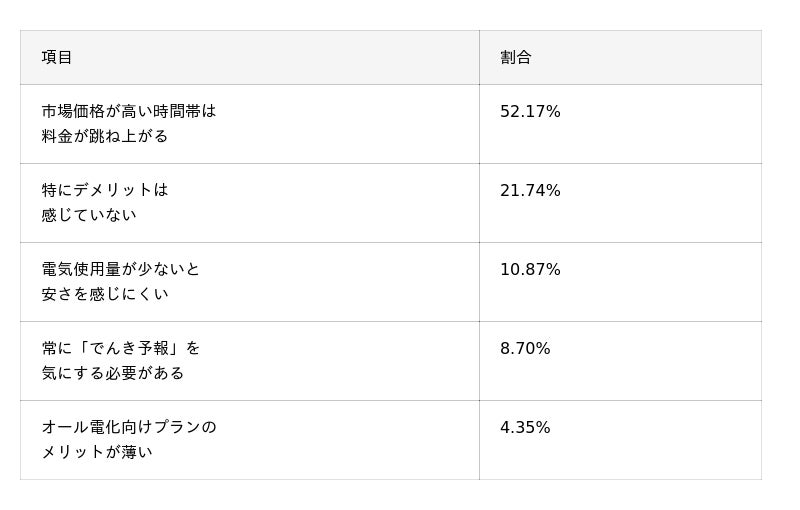Click the text 安さを感じにくい
This screenshot has height=510, width=800.
105,294
